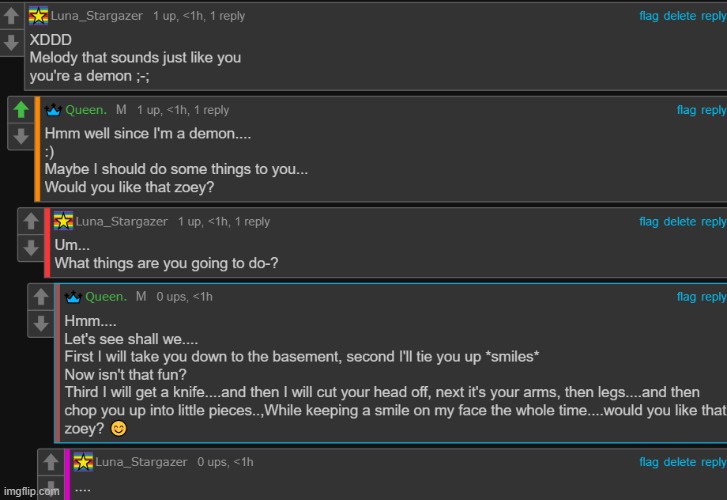
Task: Upvote Luna_Stargazer's '....' comment
Action: 51,462
